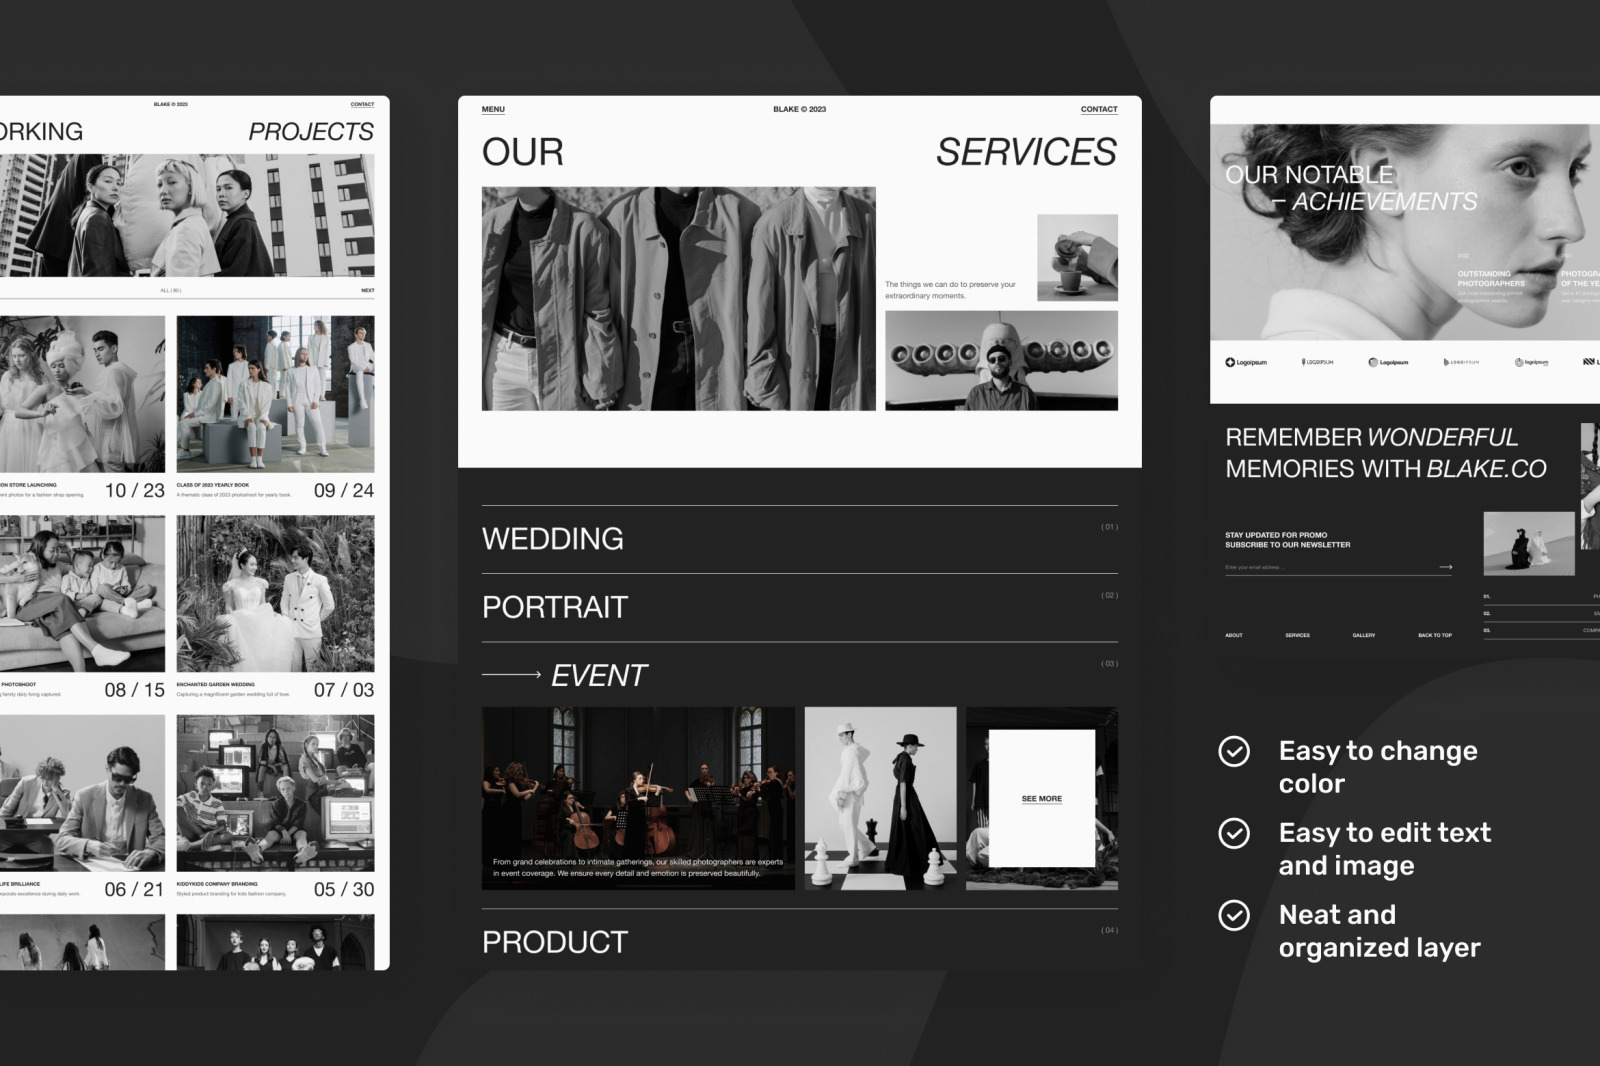Click the 07 / 03 project date

343,690
